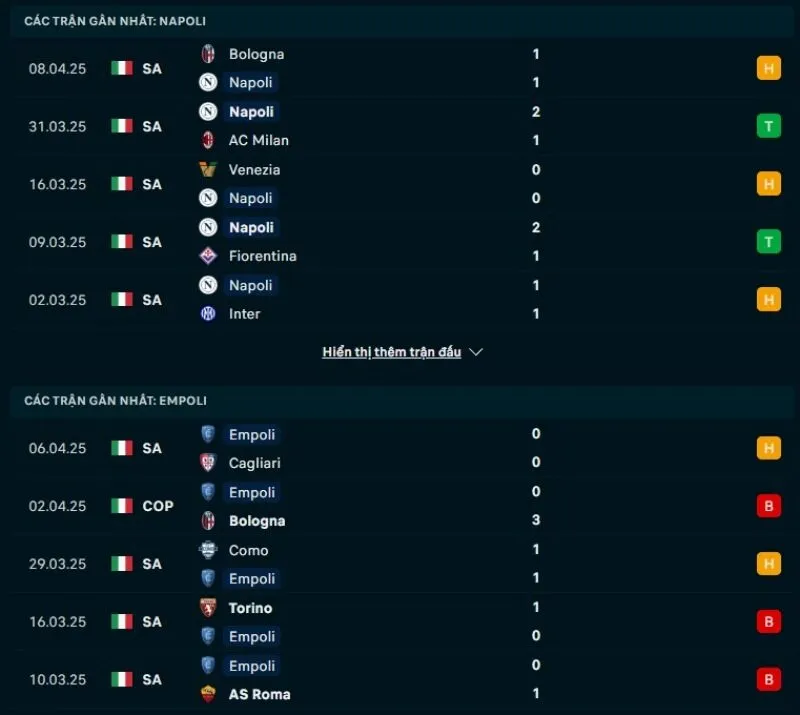Toggle the green T badge for Napoli vs AC Milan
Screen dimensions: 800x715
(768, 126)
